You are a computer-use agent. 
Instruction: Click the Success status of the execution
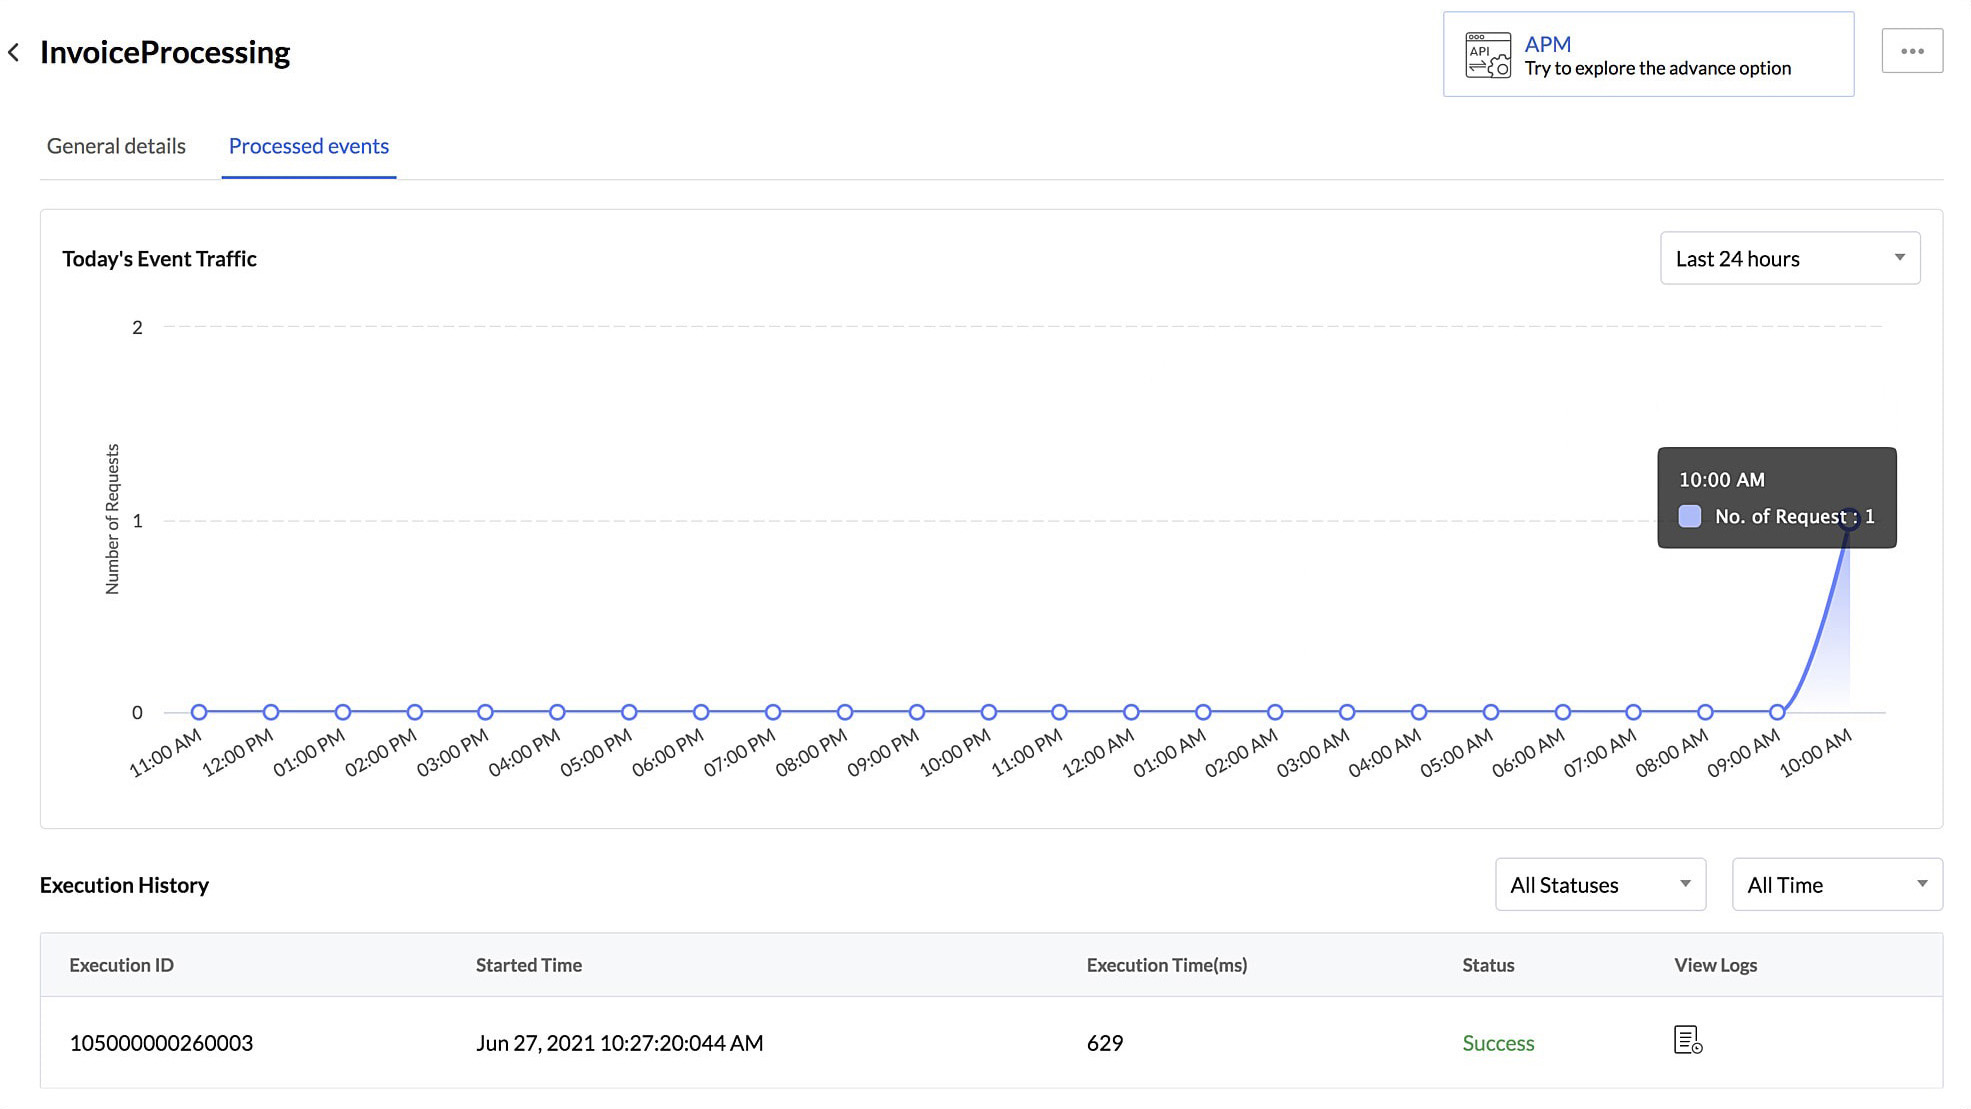(1497, 1043)
